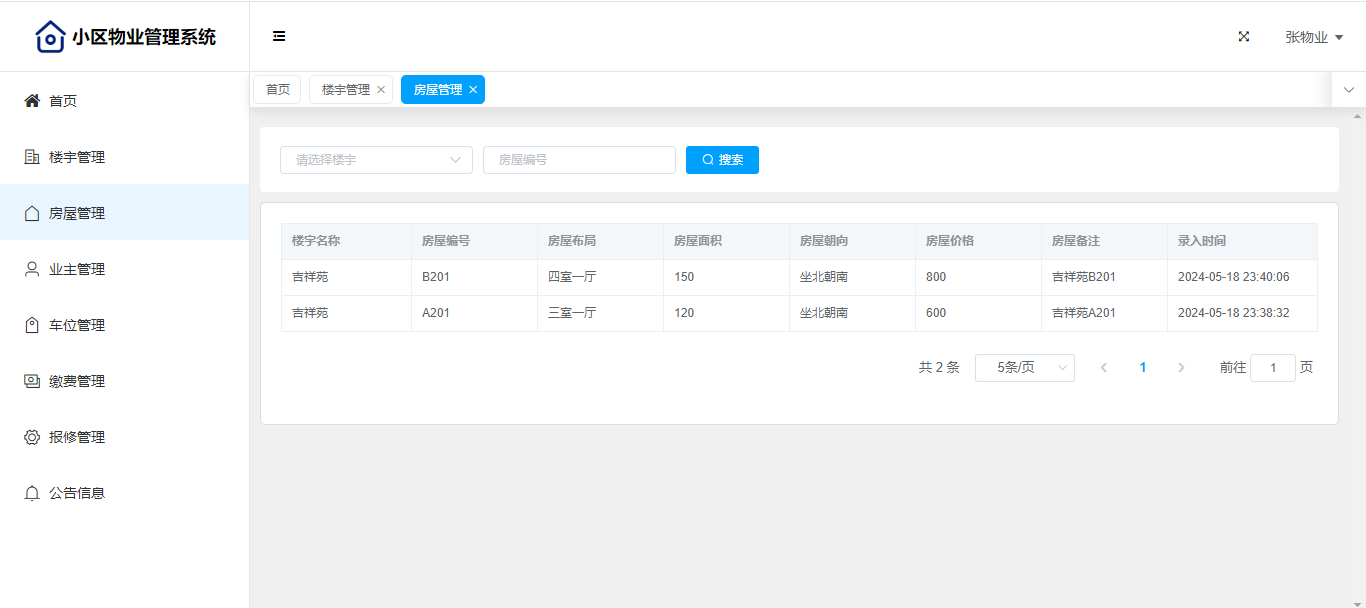Close the 房屋管理 tab

click(x=473, y=90)
